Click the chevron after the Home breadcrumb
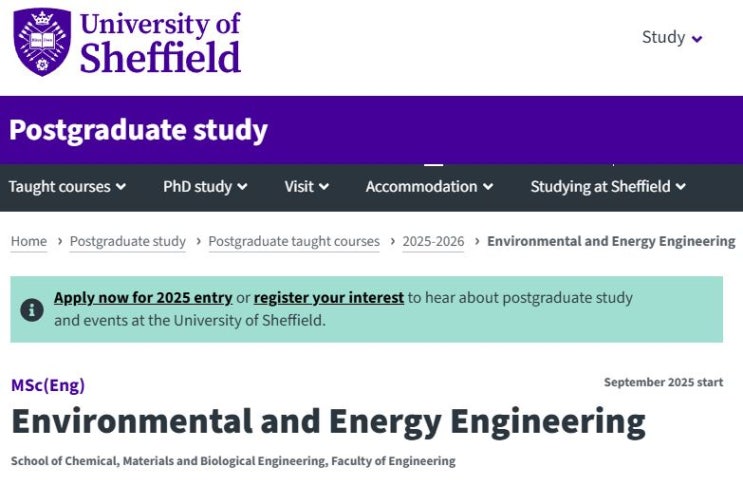This screenshot has width=743, height=485. coord(60,241)
